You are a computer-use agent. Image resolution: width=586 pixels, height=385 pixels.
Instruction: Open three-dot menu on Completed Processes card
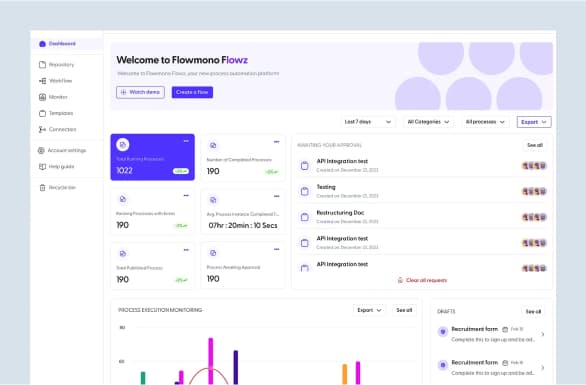[277, 142]
